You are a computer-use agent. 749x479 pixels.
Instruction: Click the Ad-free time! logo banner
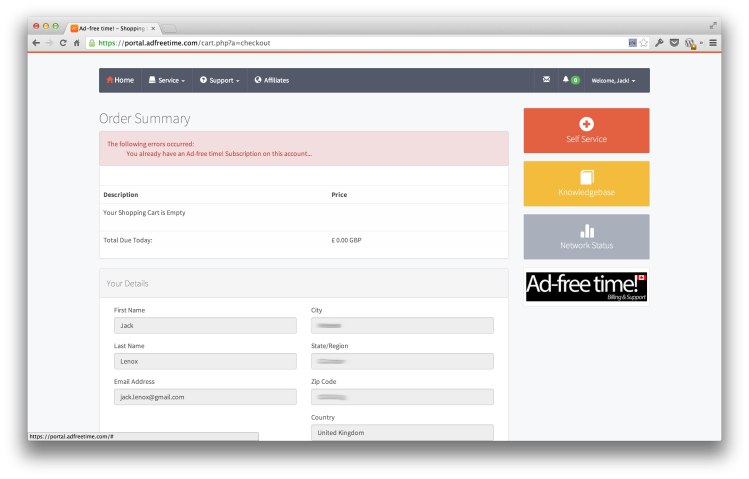click(586, 286)
